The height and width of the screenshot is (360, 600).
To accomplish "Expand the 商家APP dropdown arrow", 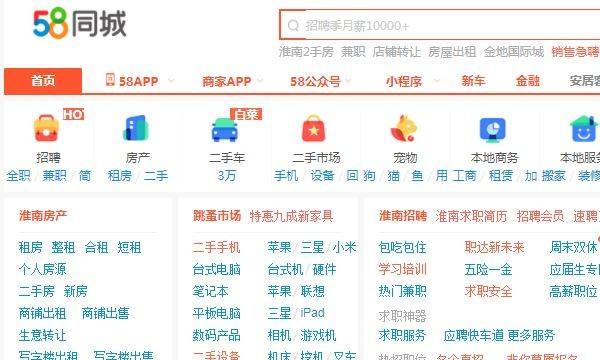I will tap(260, 80).
